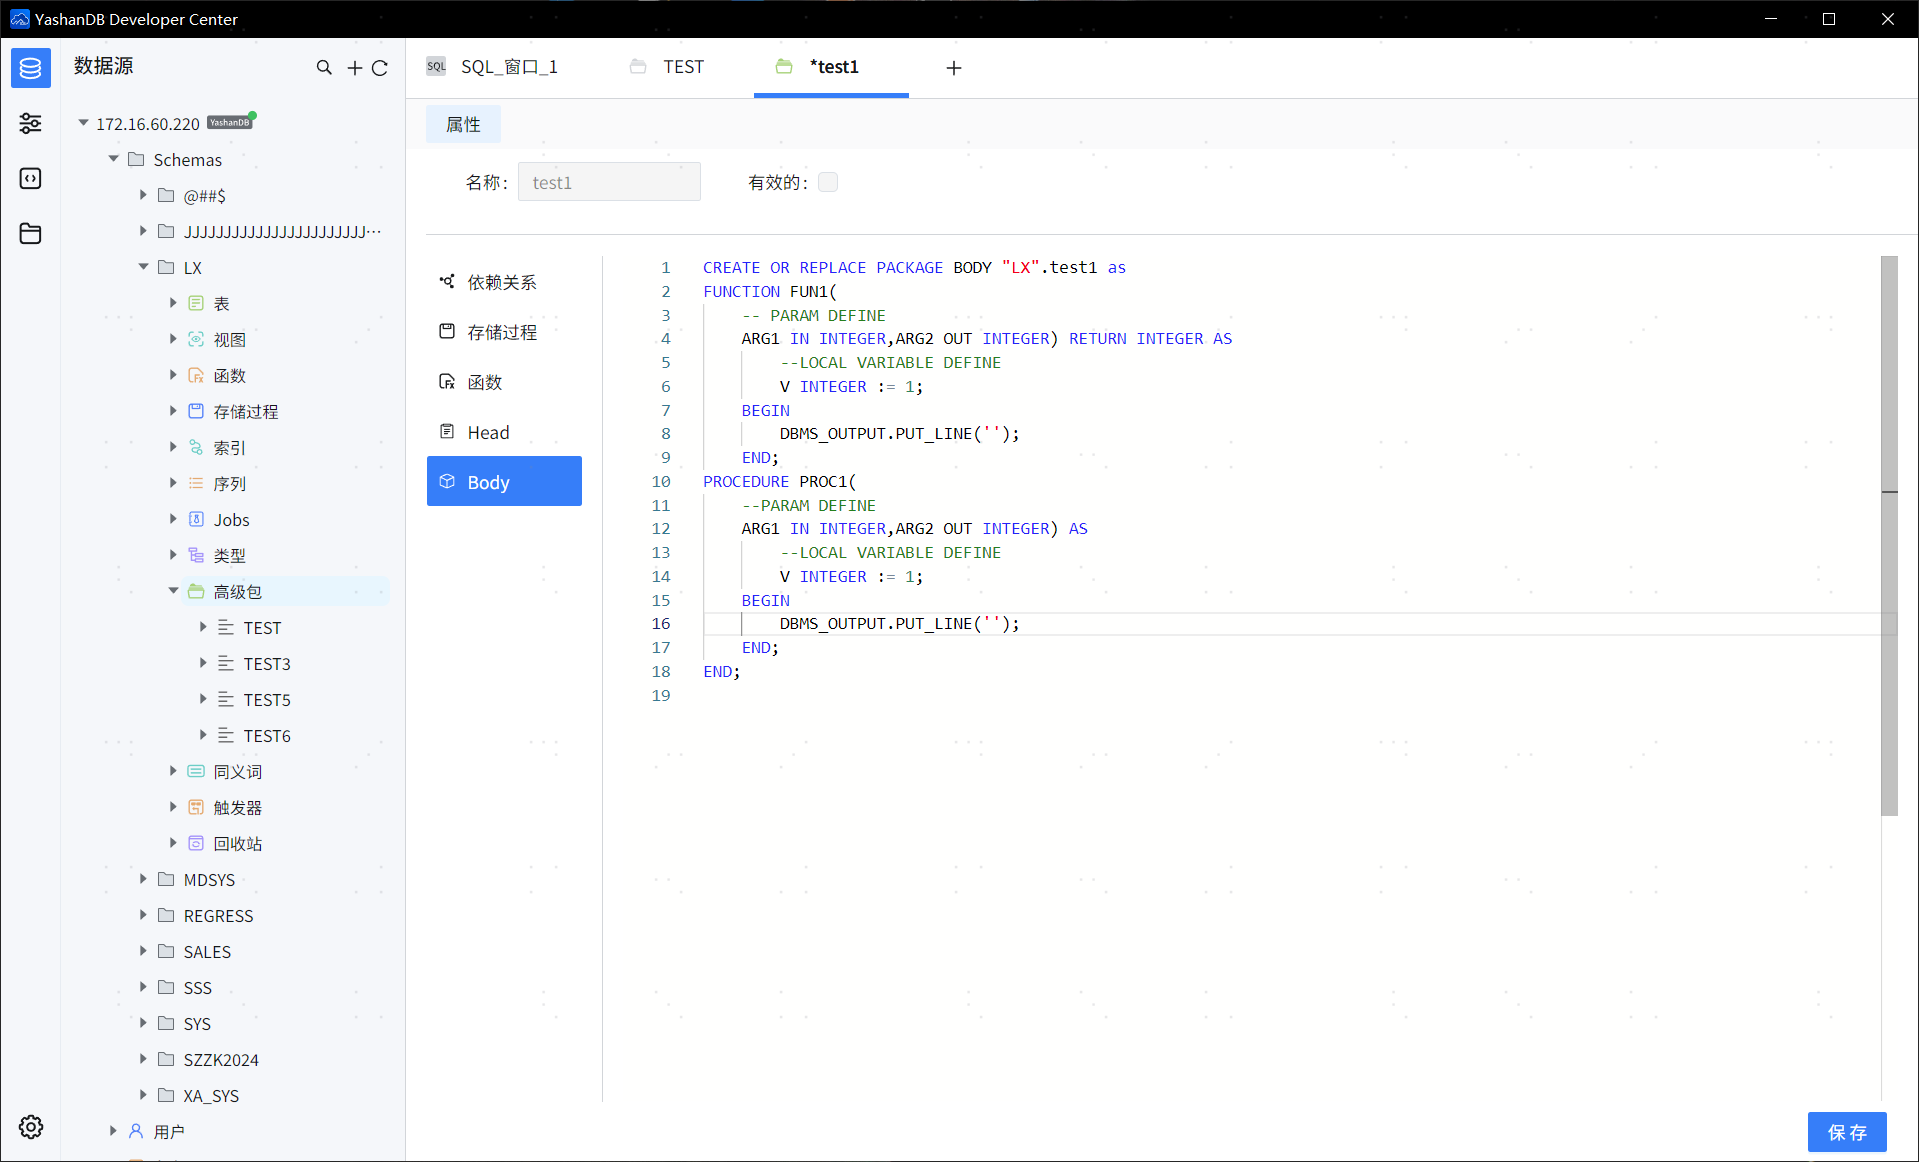1919x1162 pixels.
Task: Refresh the data source tree
Action: point(381,67)
